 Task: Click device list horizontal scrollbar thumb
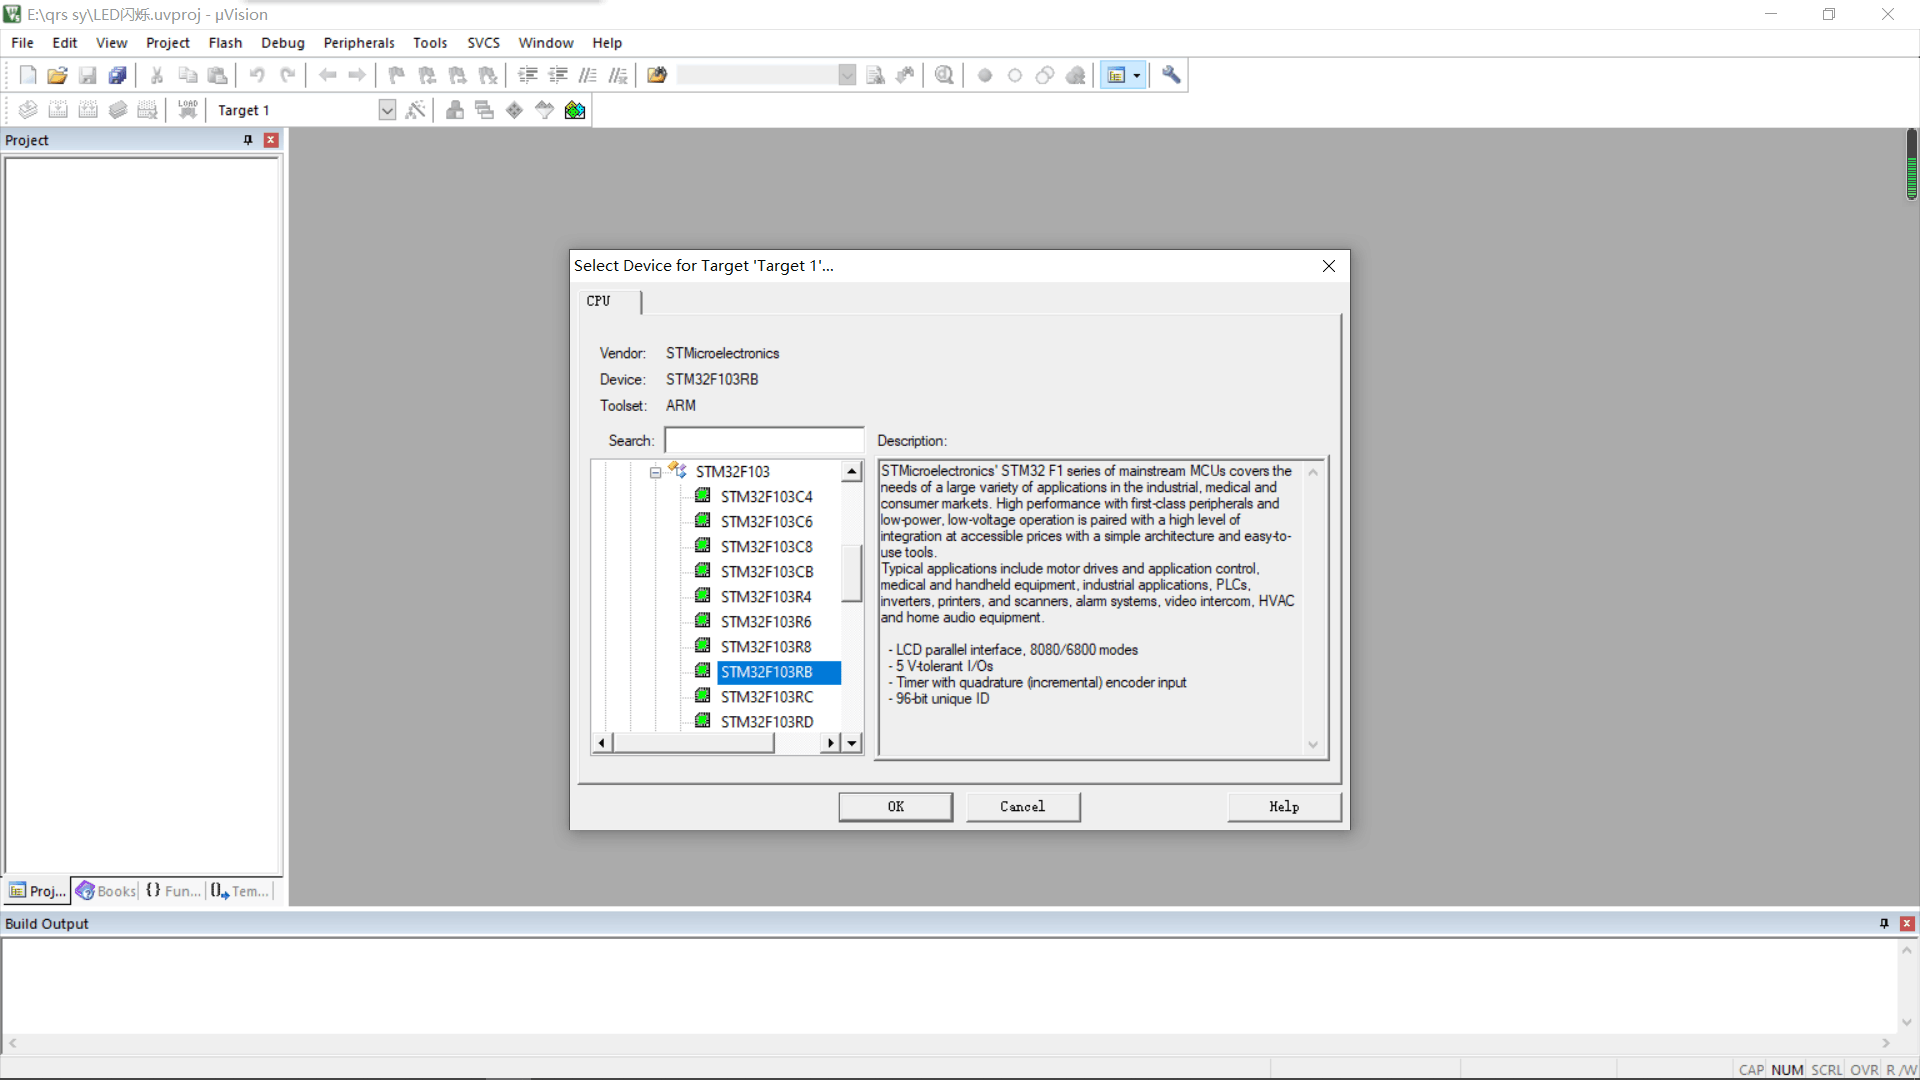693,743
